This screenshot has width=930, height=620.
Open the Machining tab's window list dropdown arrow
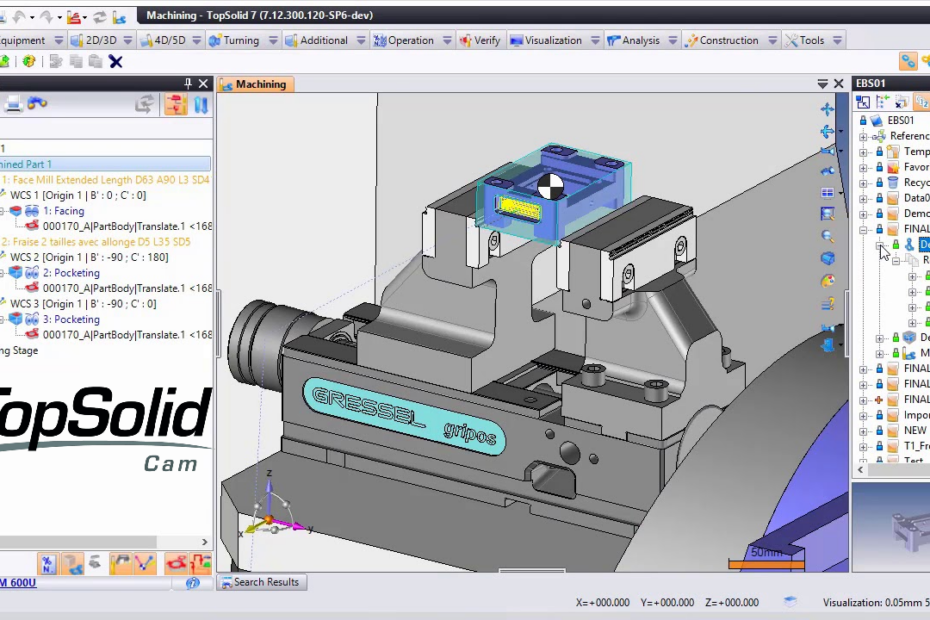click(x=822, y=84)
